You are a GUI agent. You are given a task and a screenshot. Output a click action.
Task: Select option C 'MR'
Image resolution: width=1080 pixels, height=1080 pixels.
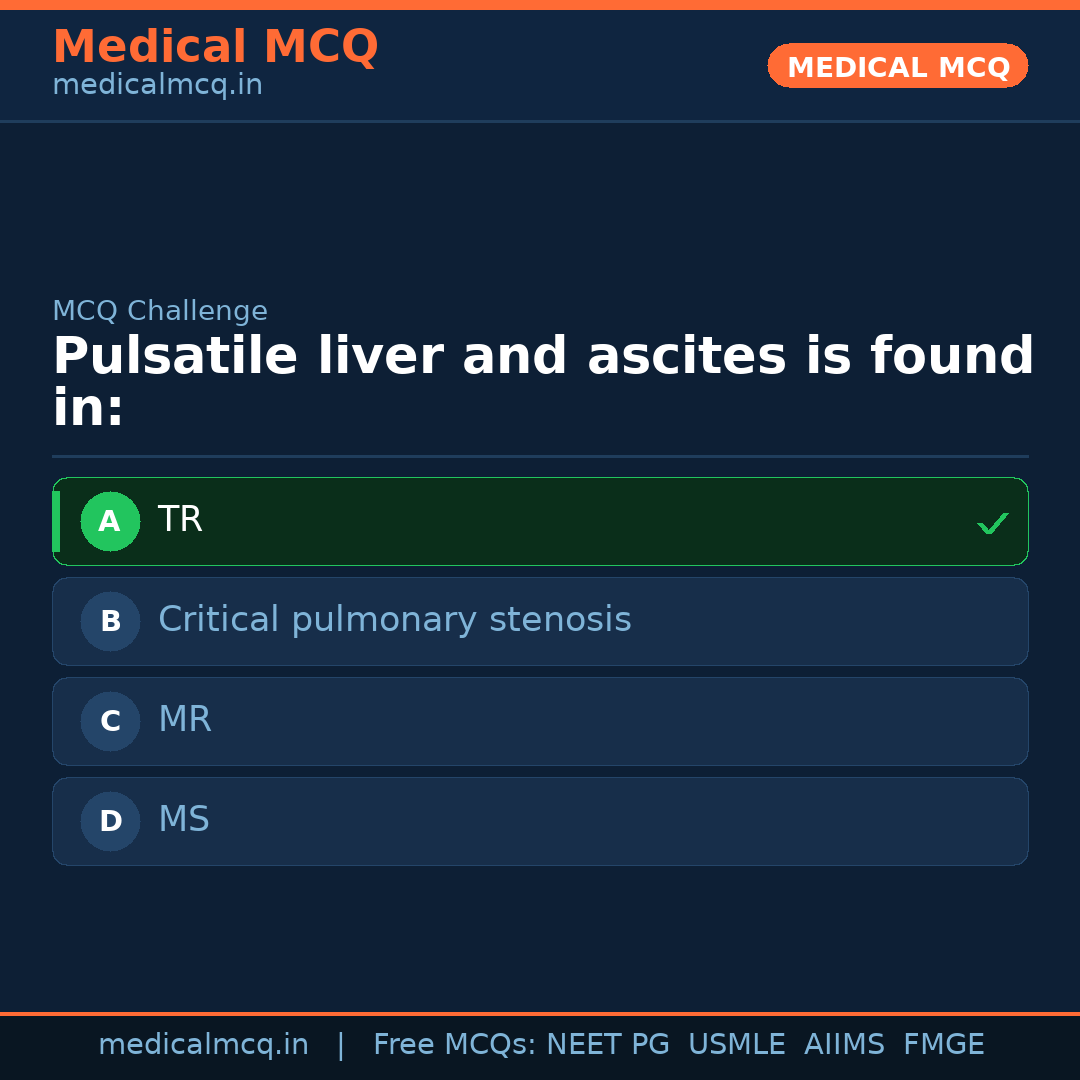click(540, 721)
